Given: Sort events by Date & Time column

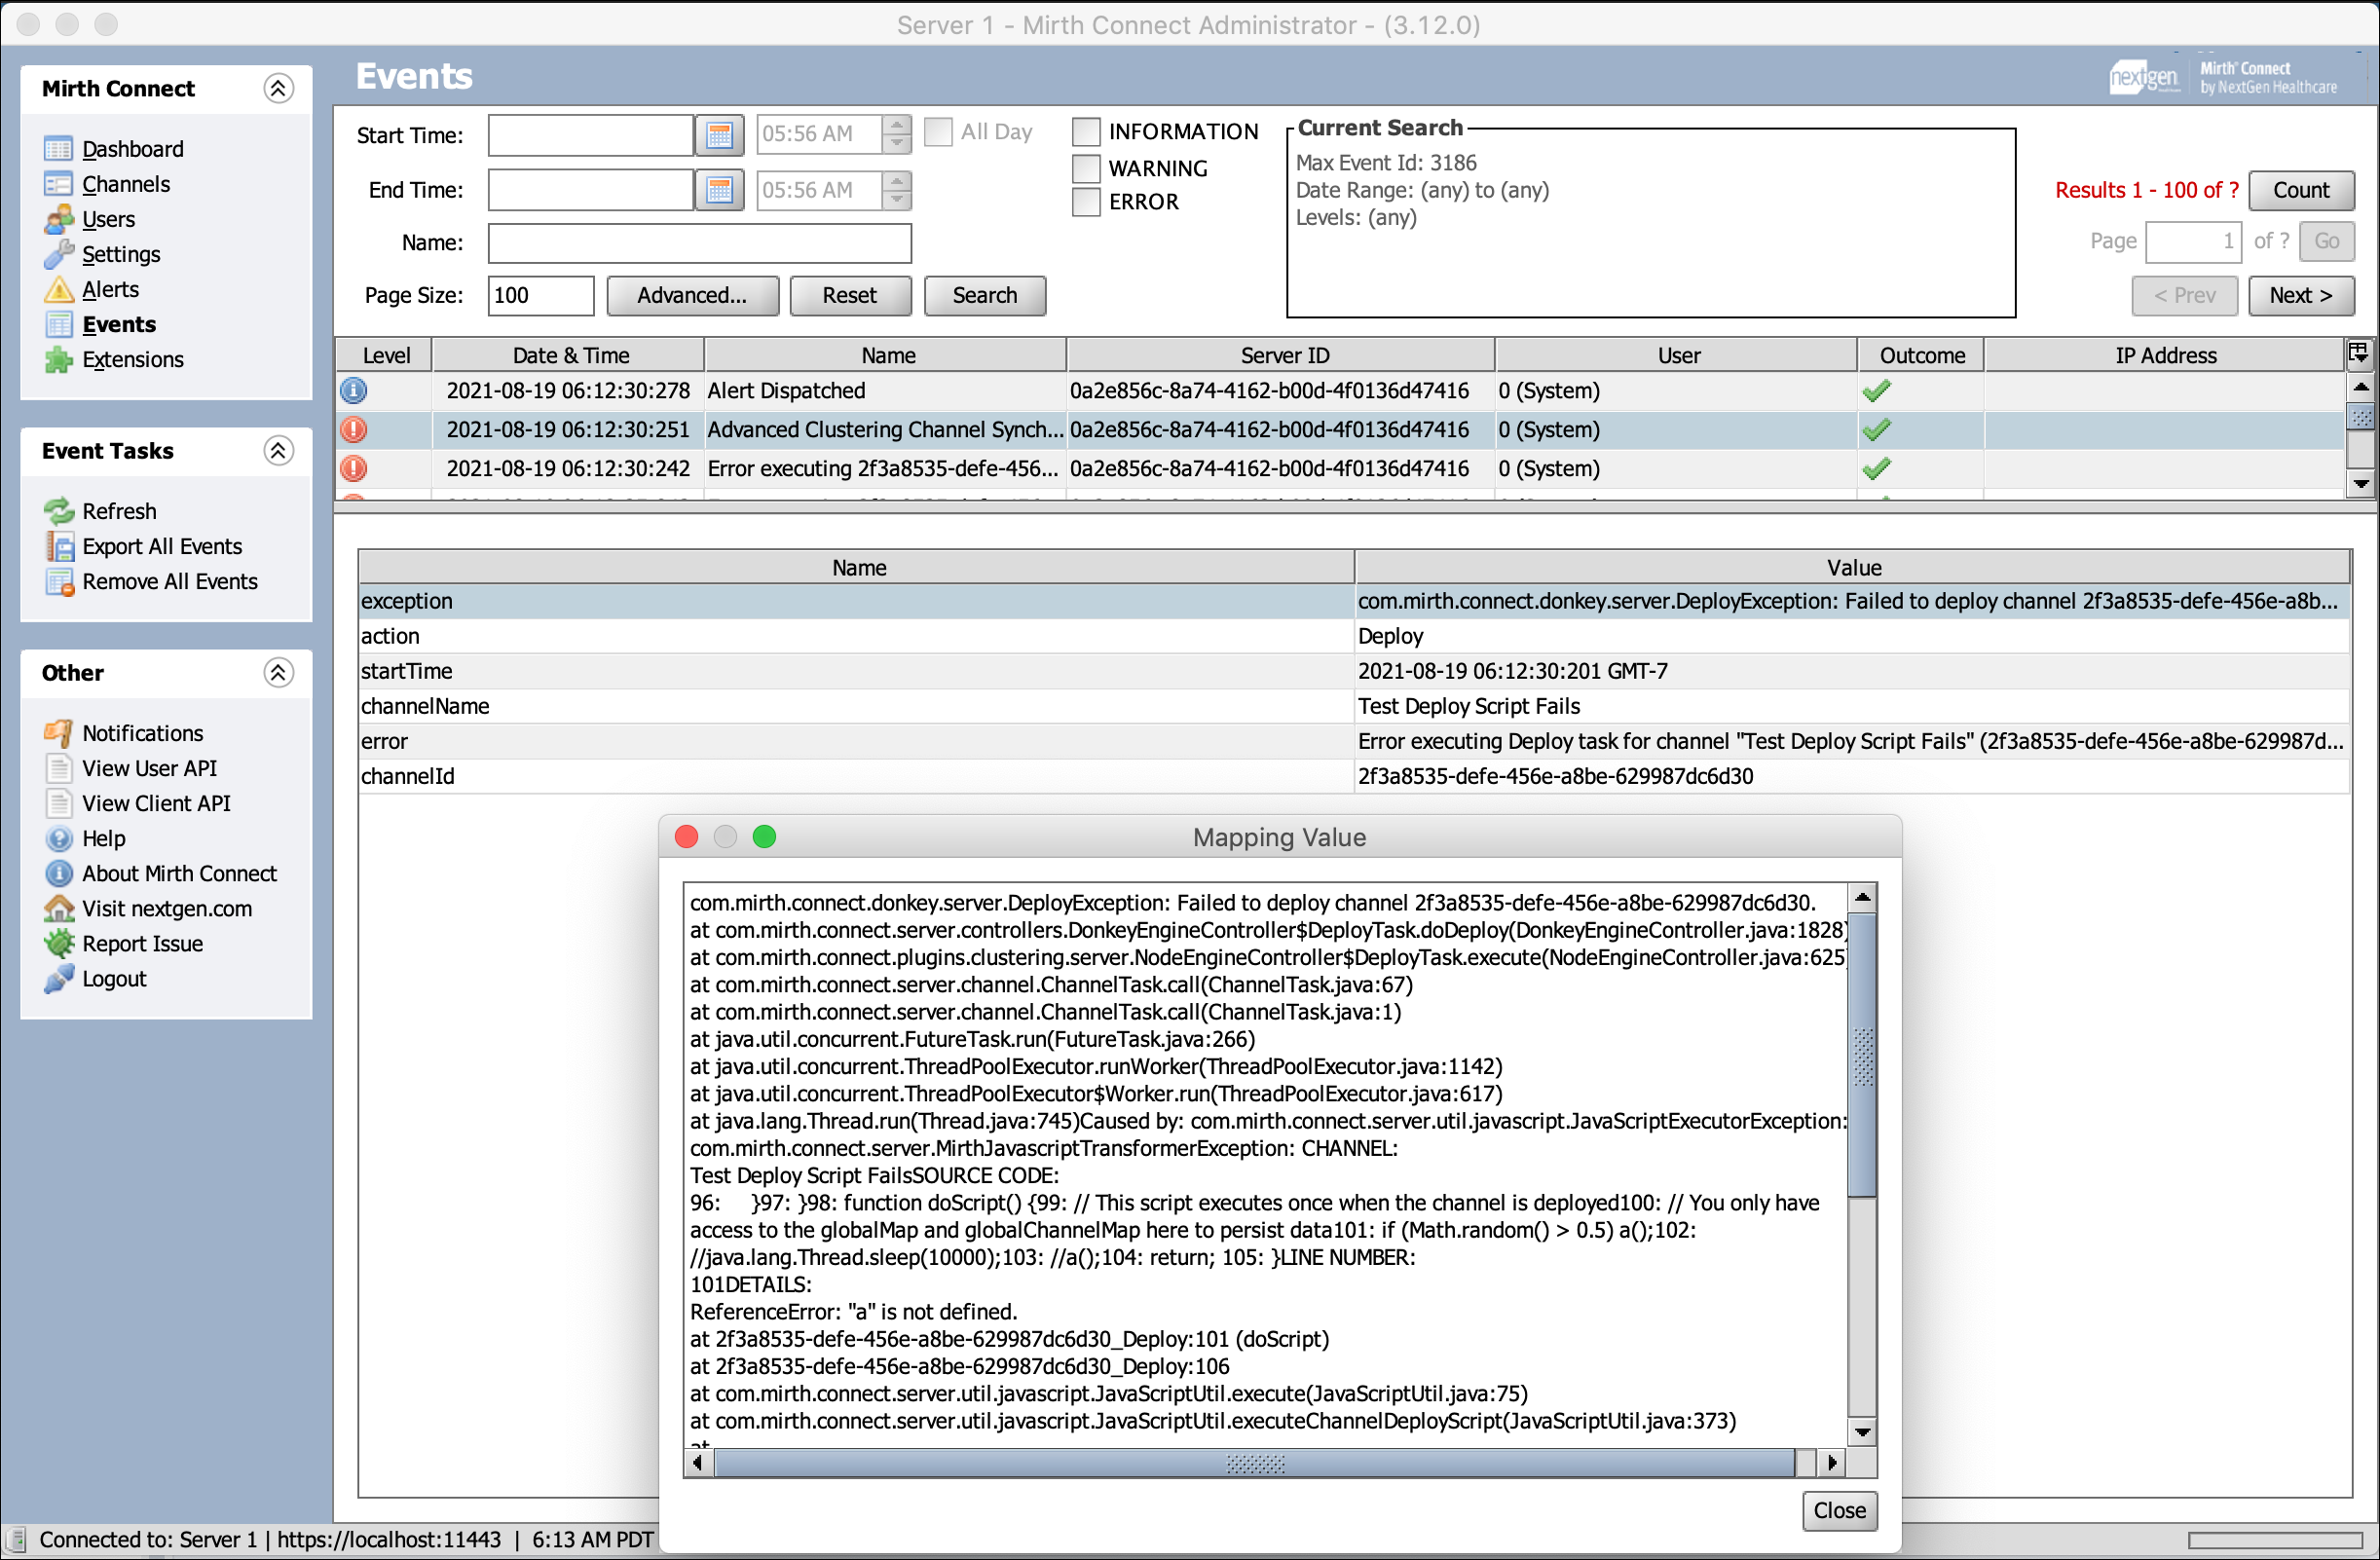Looking at the screenshot, I should tap(570, 355).
